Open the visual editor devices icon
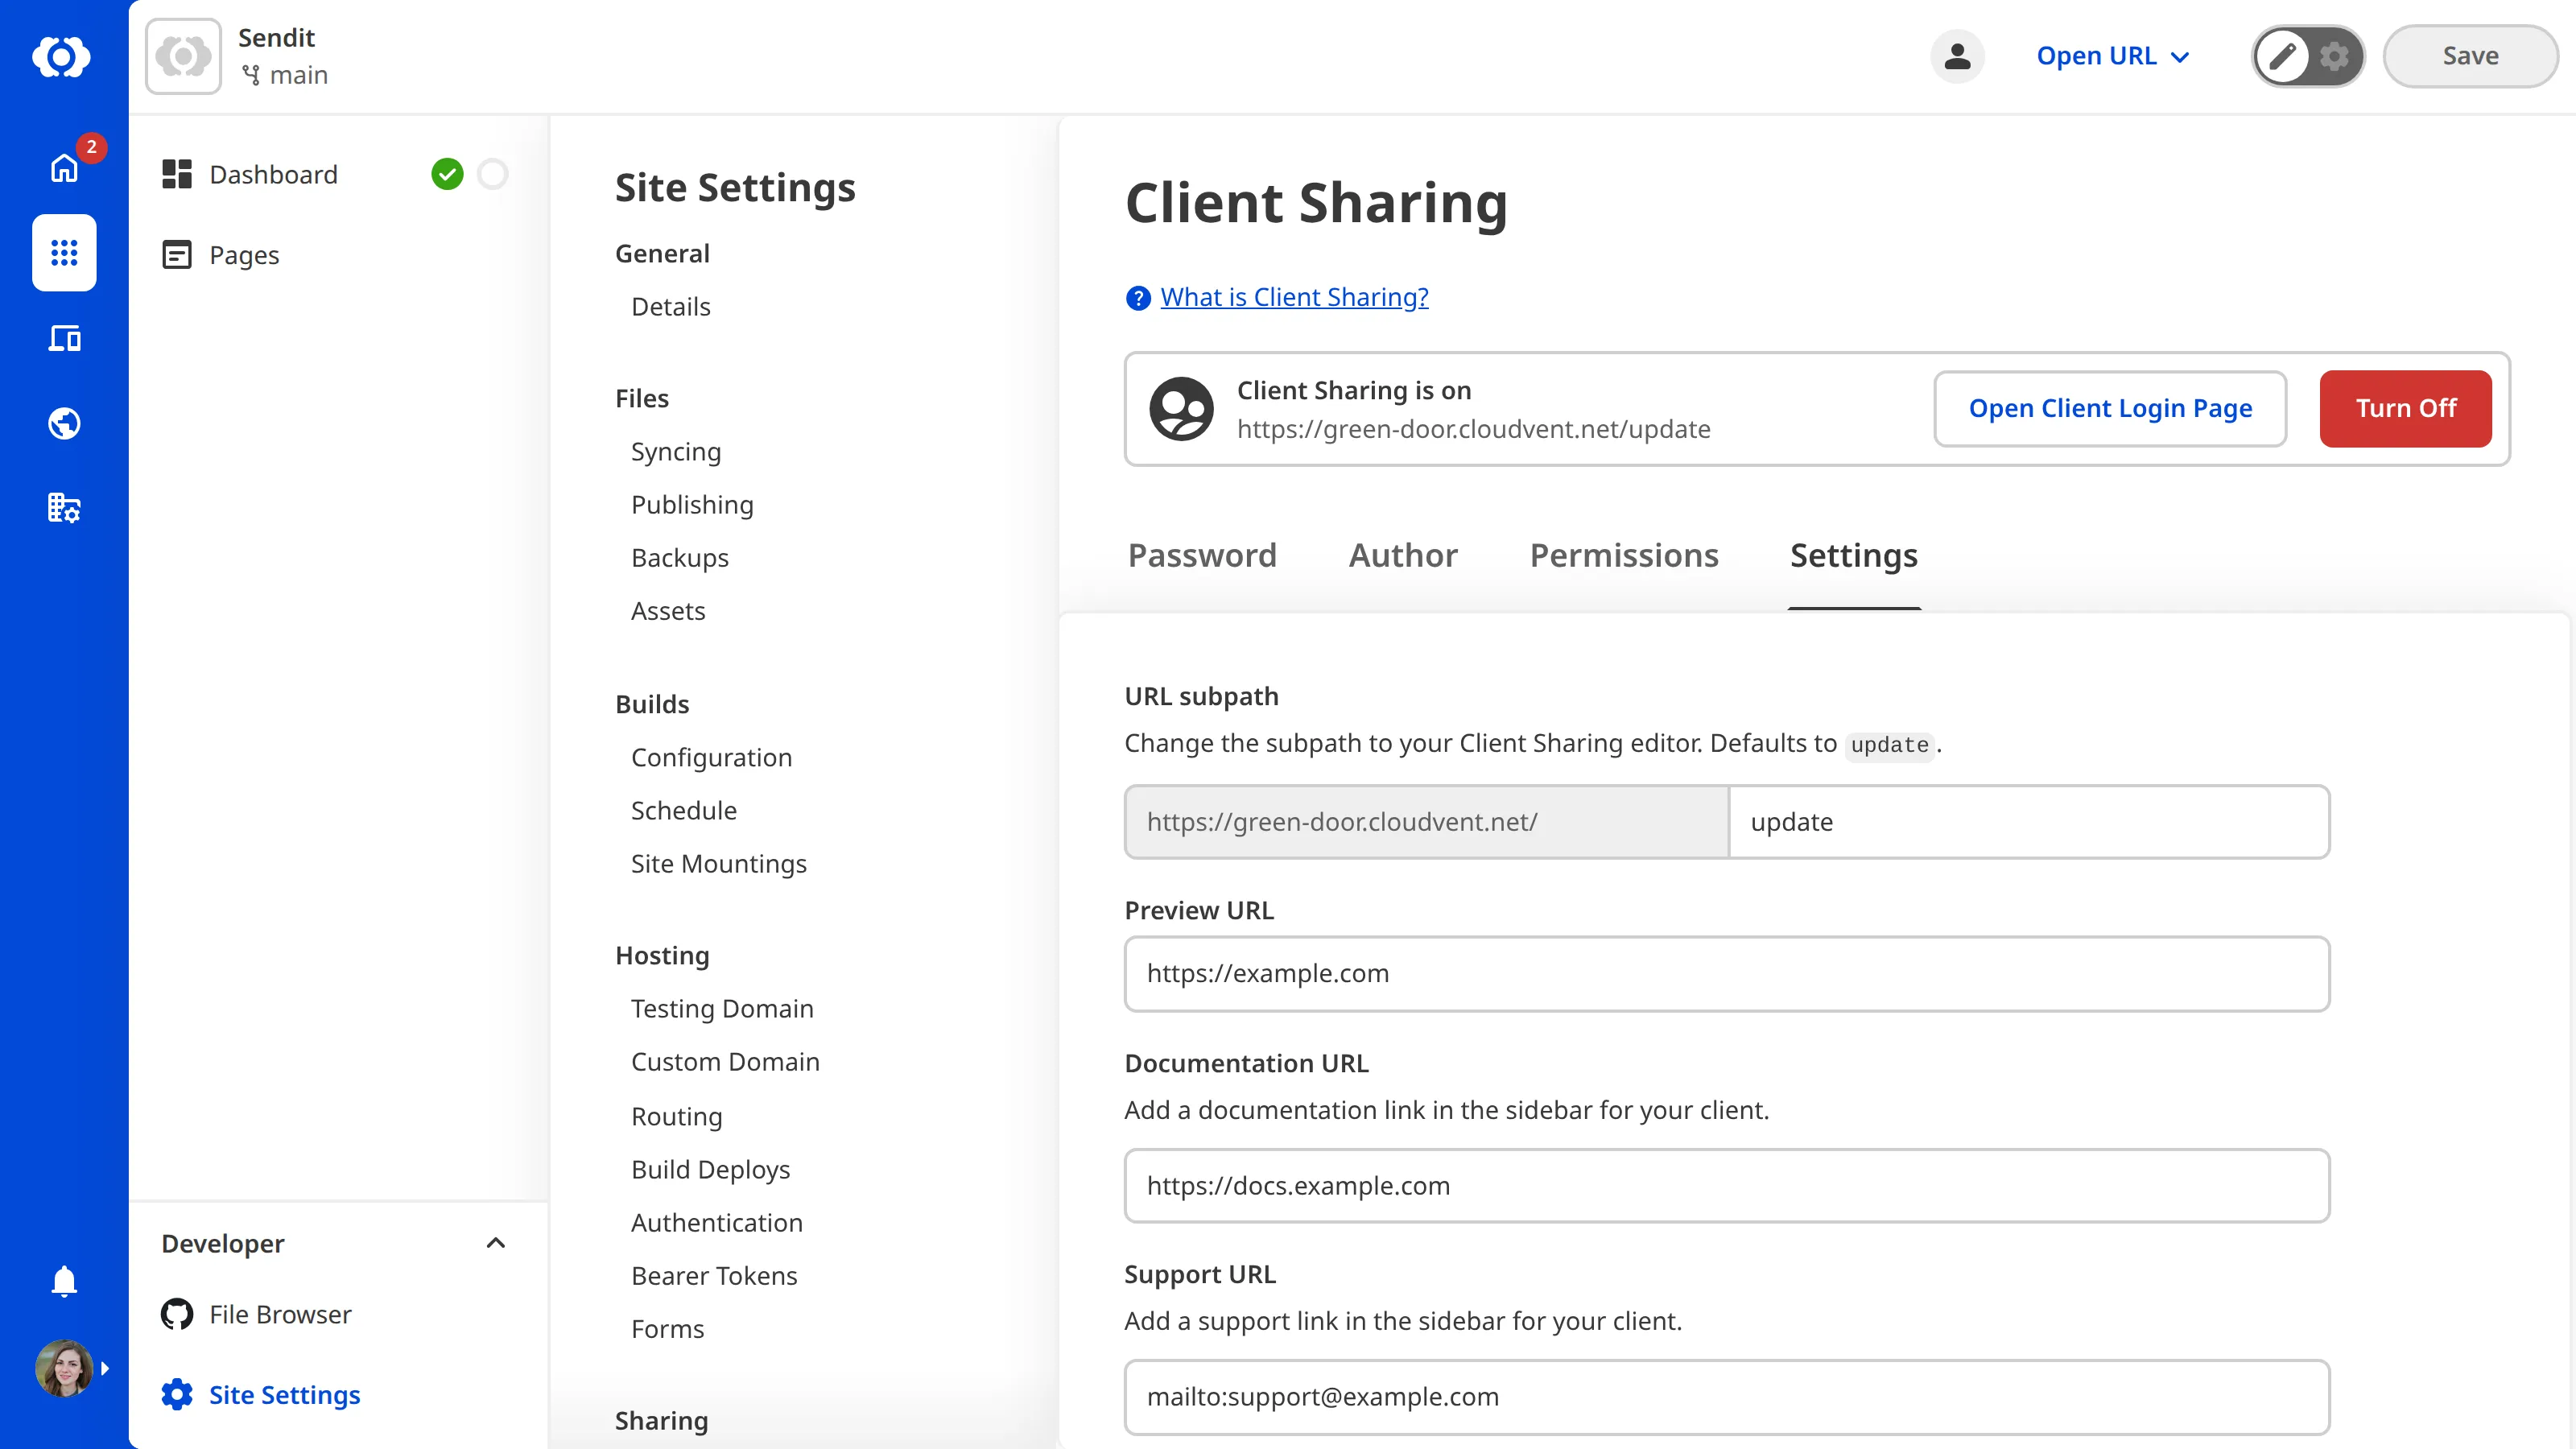 click(x=63, y=338)
